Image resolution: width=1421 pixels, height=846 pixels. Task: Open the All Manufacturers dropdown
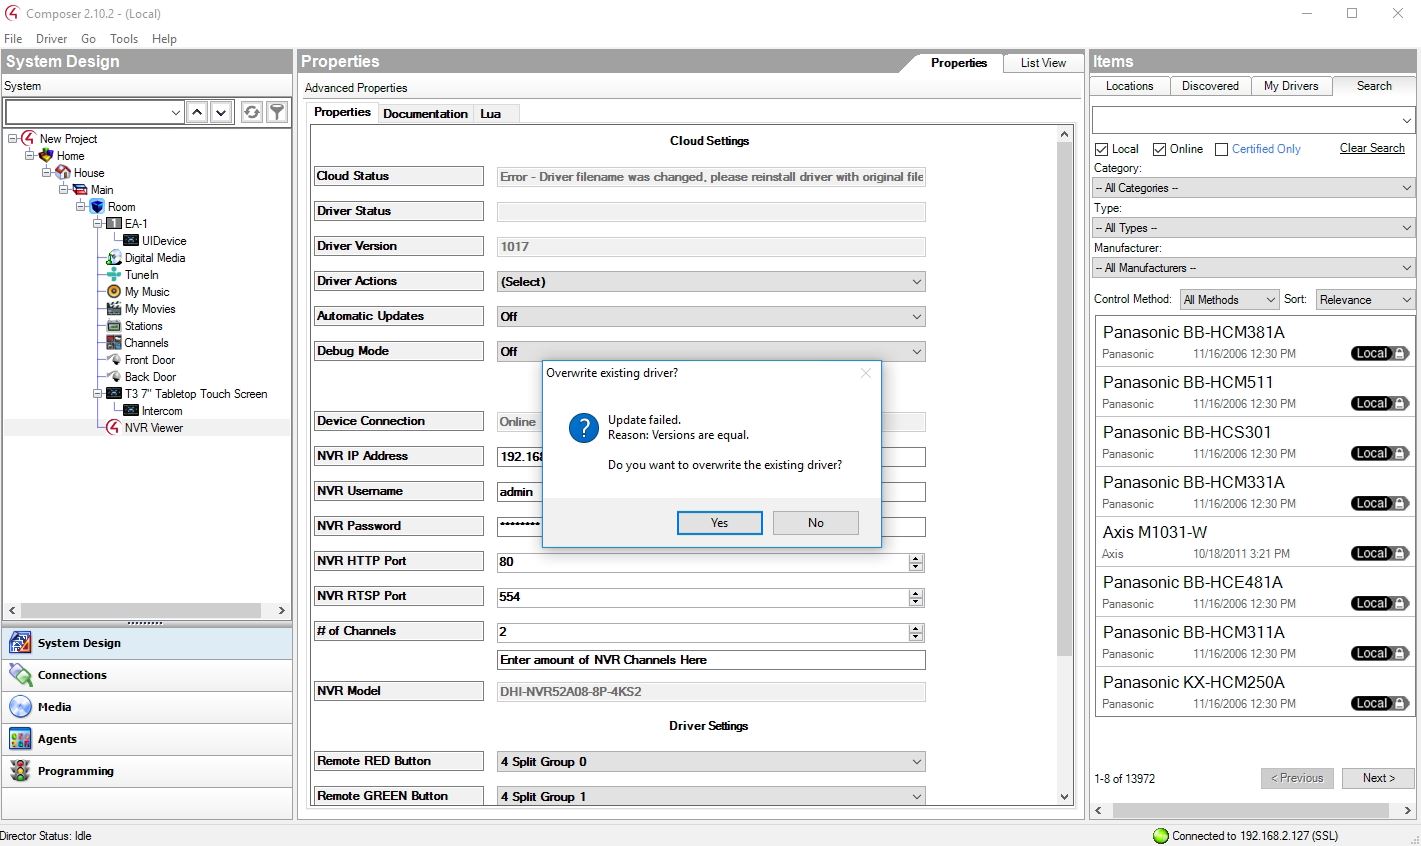1253,268
